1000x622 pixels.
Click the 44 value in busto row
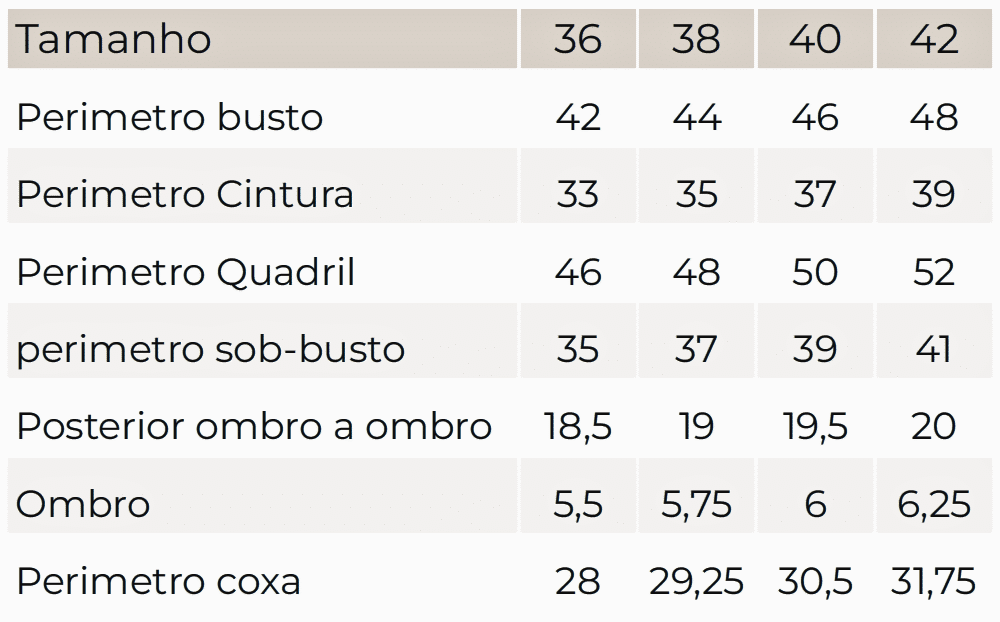tap(696, 118)
